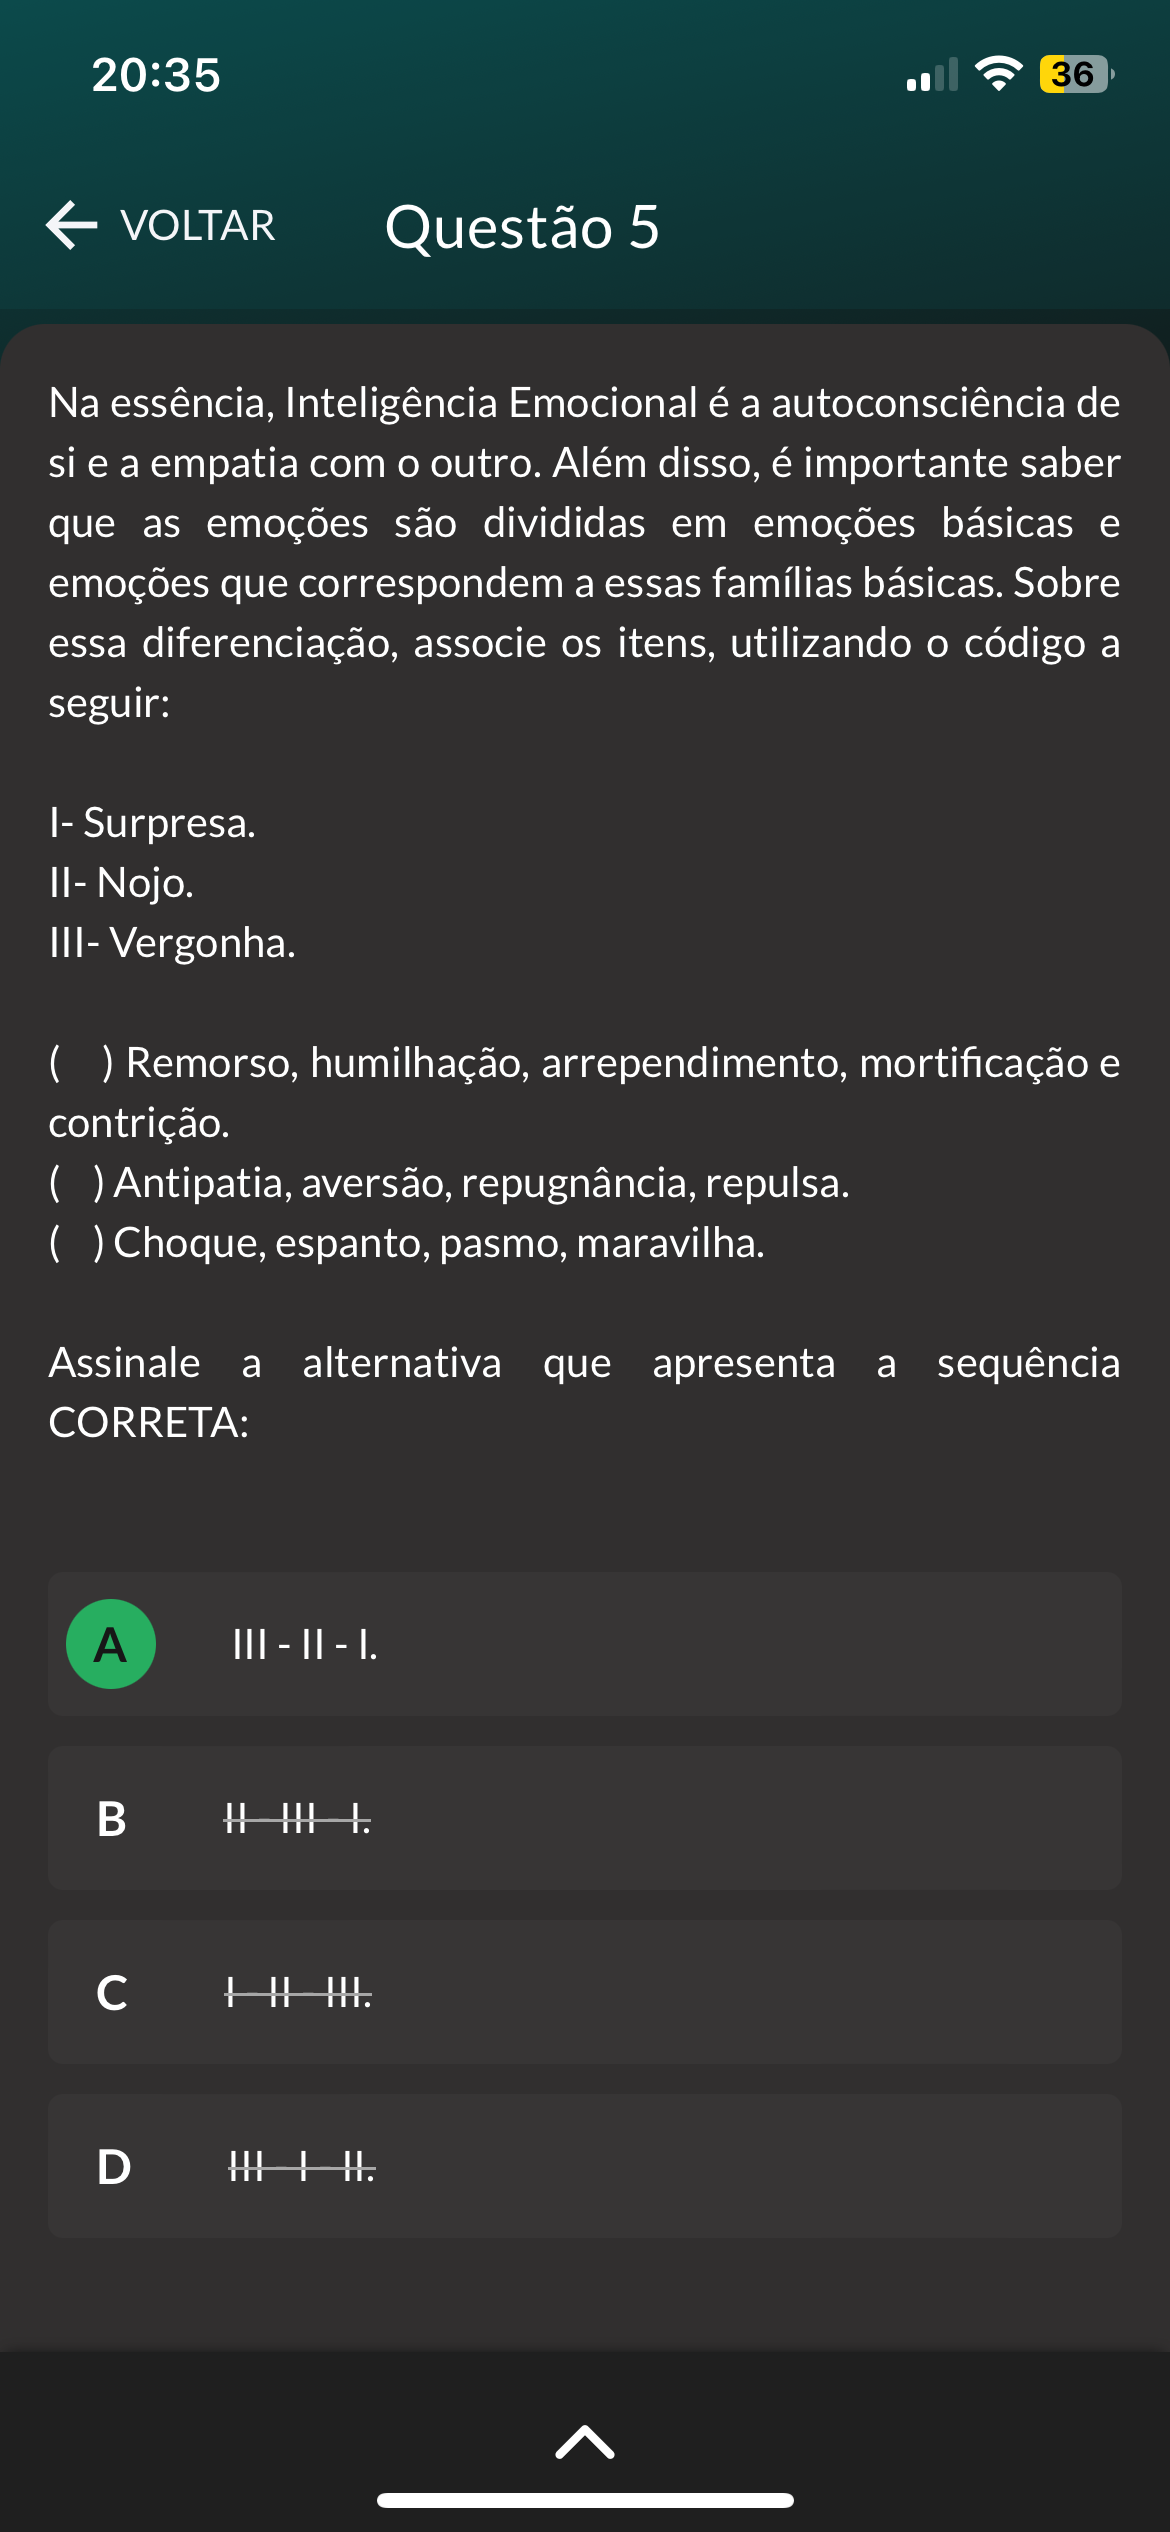The width and height of the screenshot is (1170, 2532).
Task: Select struck-through option III - I - II.
Action: click(x=302, y=2167)
